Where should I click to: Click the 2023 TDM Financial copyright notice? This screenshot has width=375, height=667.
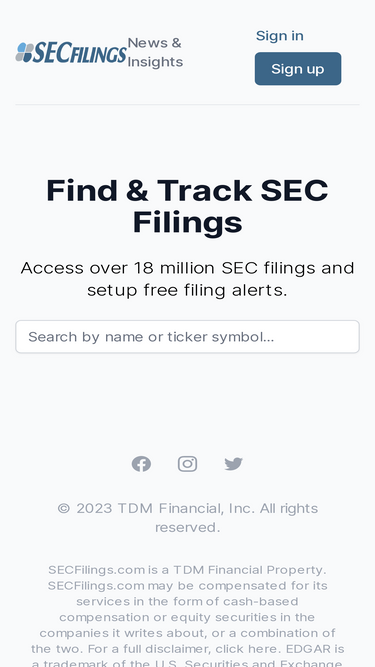tap(188, 518)
